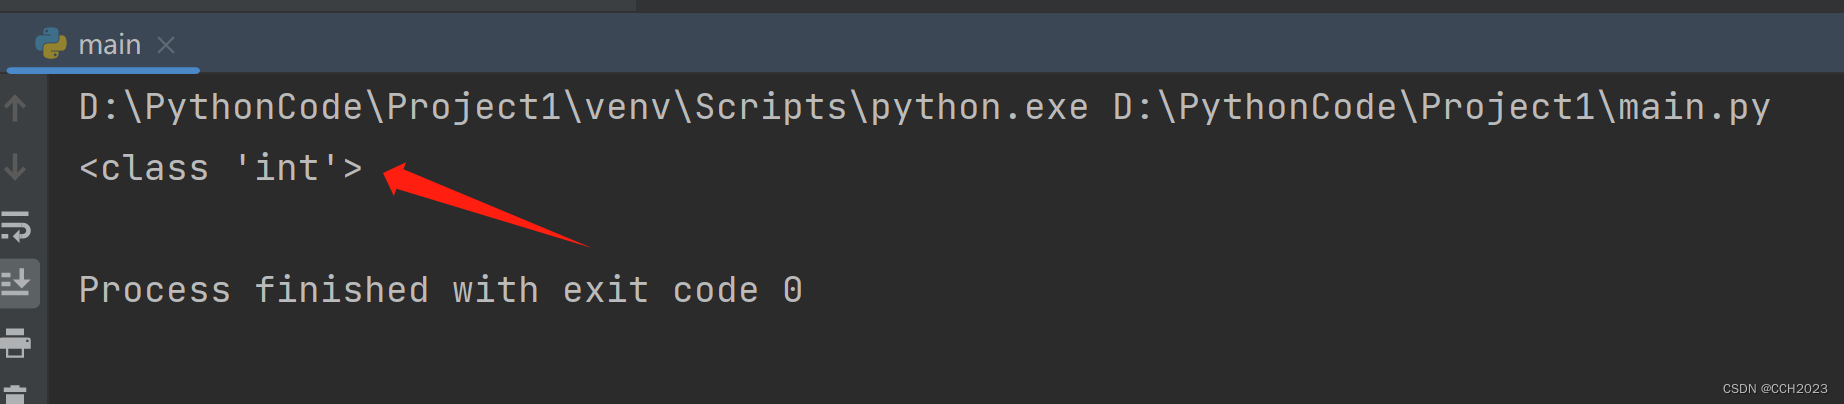
Task: Click the Up the Stack Trace arrow
Action: pos(15,108)
